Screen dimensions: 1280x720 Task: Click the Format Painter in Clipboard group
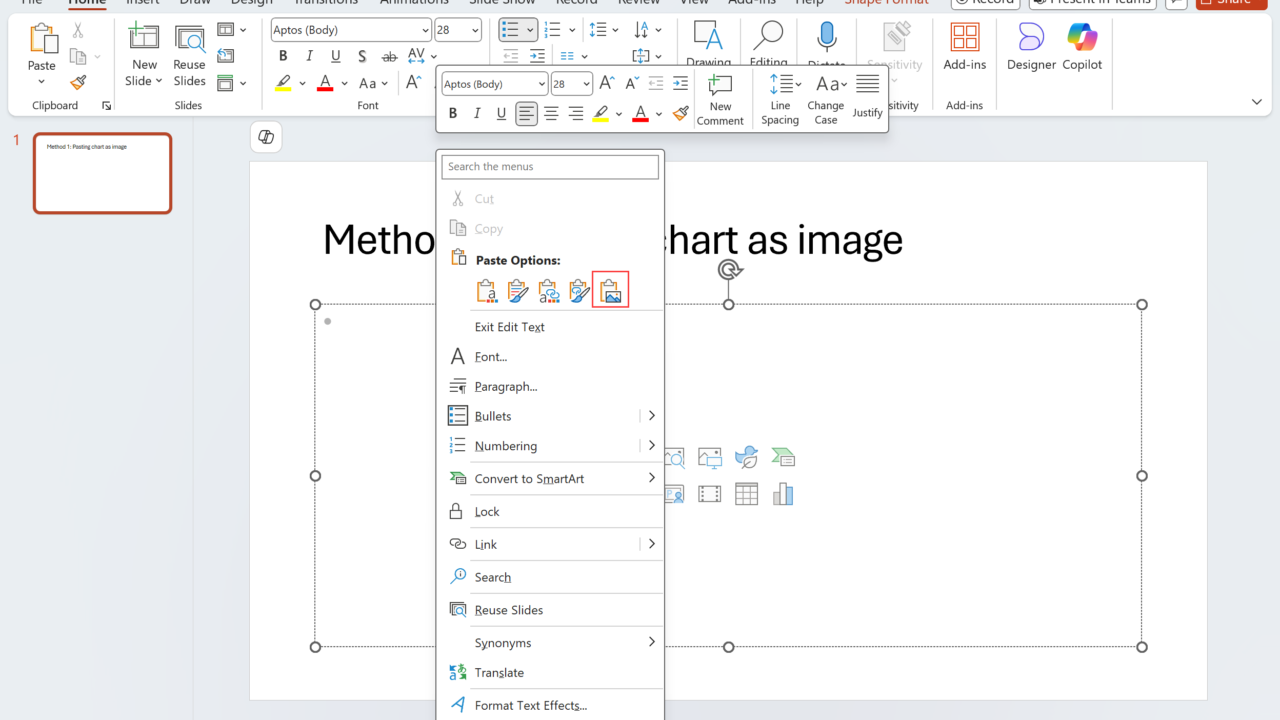click(x=78, y=82)
